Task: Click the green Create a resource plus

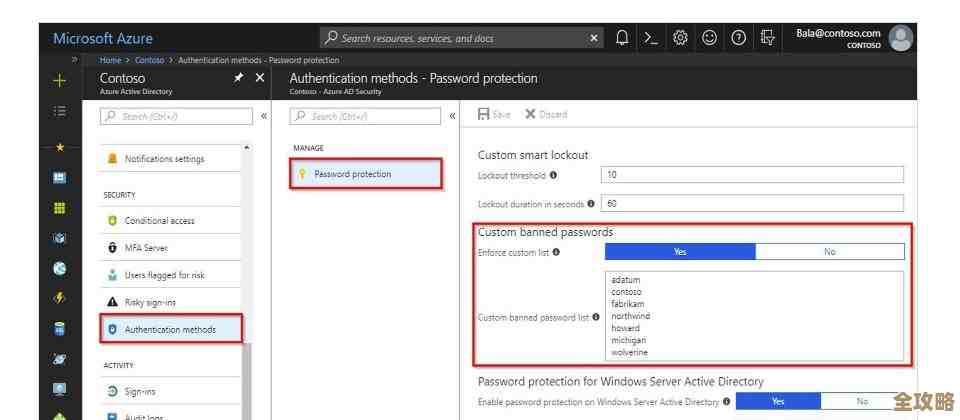Action: pos(59,80)
